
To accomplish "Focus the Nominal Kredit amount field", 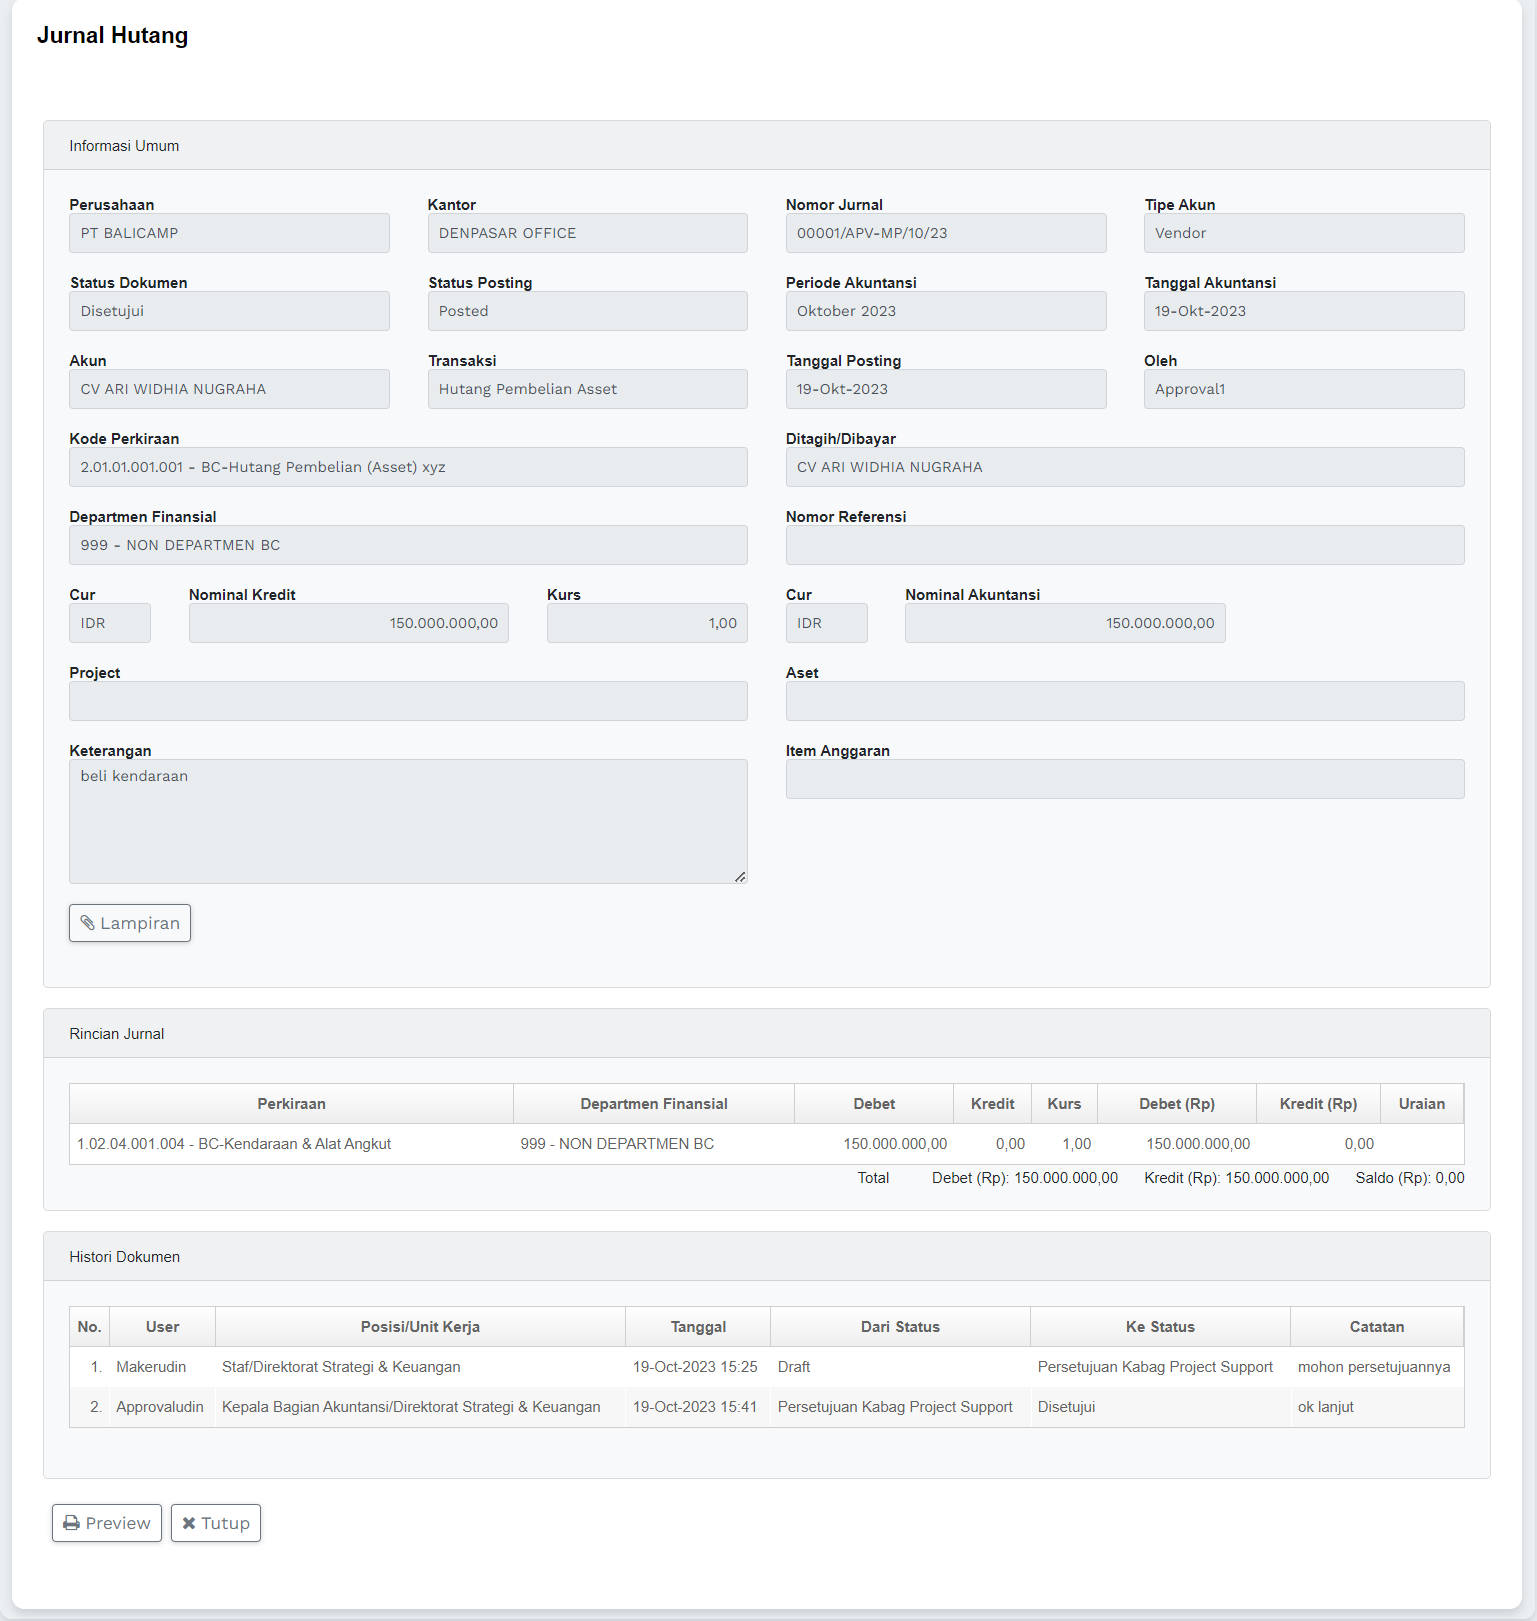I will tap(348, 623).
